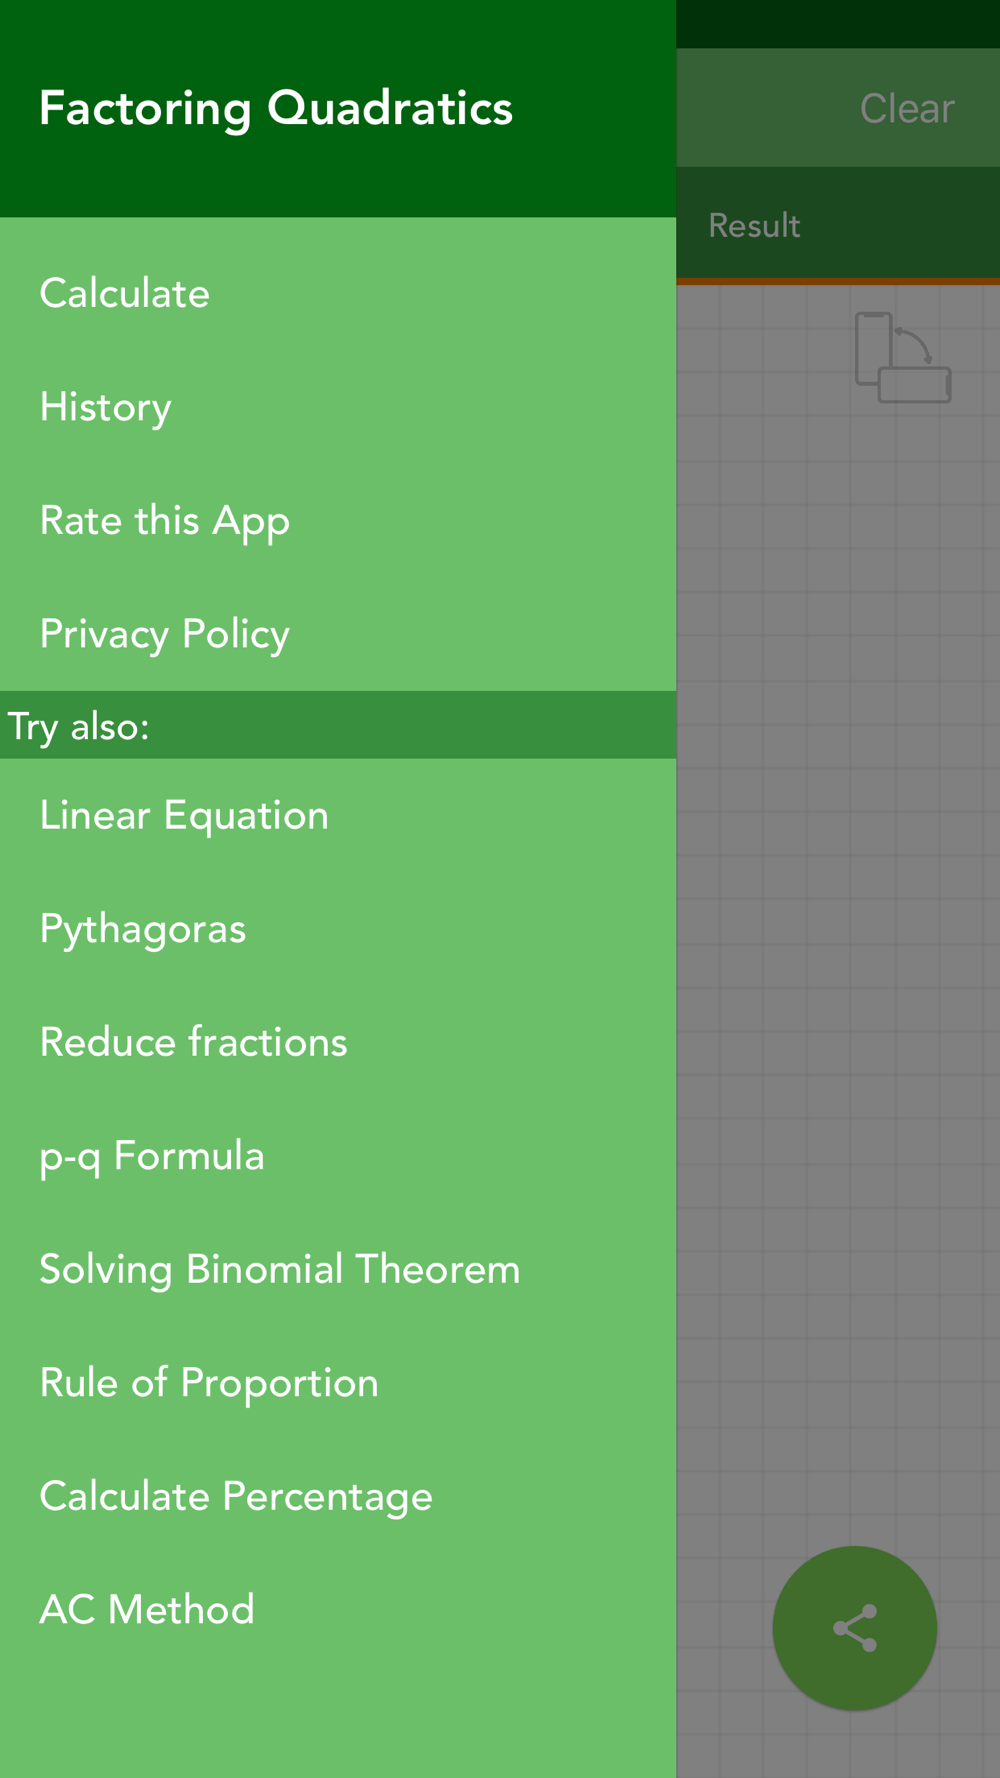Tap the empty drawer area below AC Method

(338, 1722)
